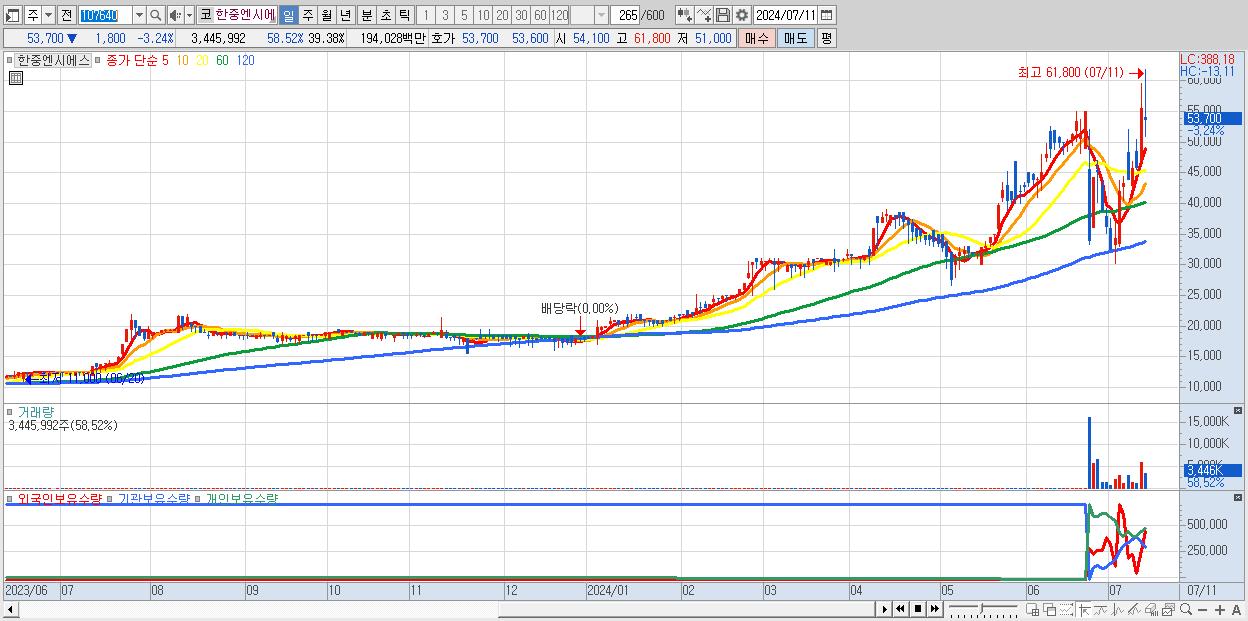The width and height of the screenshot is (1248, 621).
Task: Collapse the volume panel corner button
Action: tap(1238, 411)
